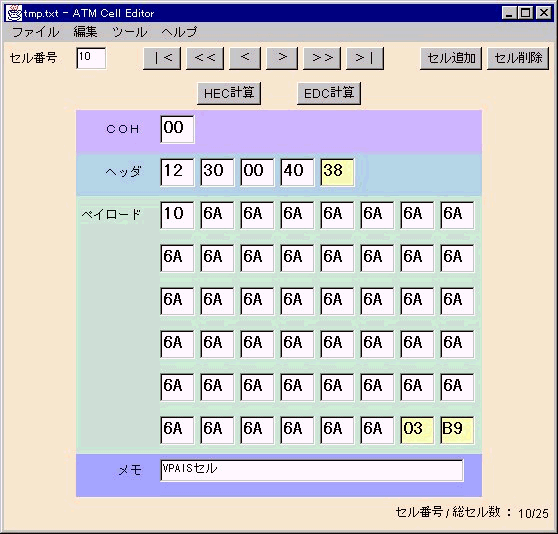Click the セル番号 input field
The width and height of the screenshot is (558, 534).
91,58
